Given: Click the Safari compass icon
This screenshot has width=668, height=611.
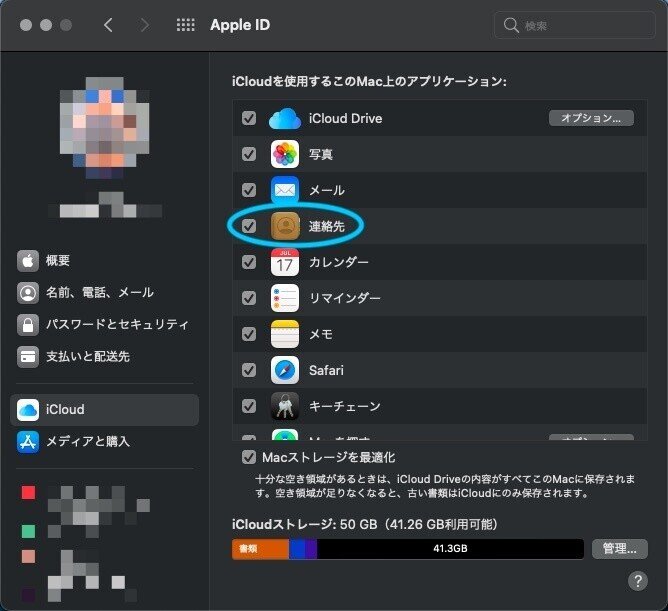Looking at the screenshot, I should coord(285,370).
